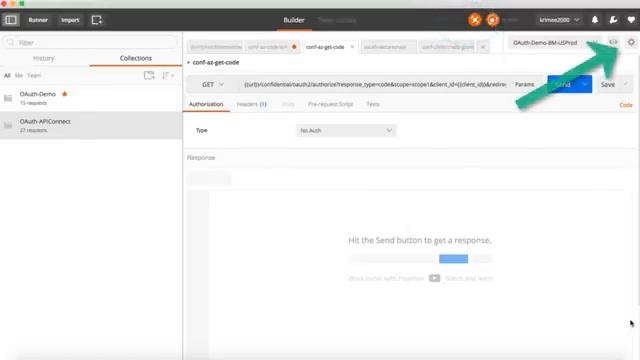Screen dimensions: 640x360
Task: Open a new window with the plus-window icon
Action: tap(97, 20)
